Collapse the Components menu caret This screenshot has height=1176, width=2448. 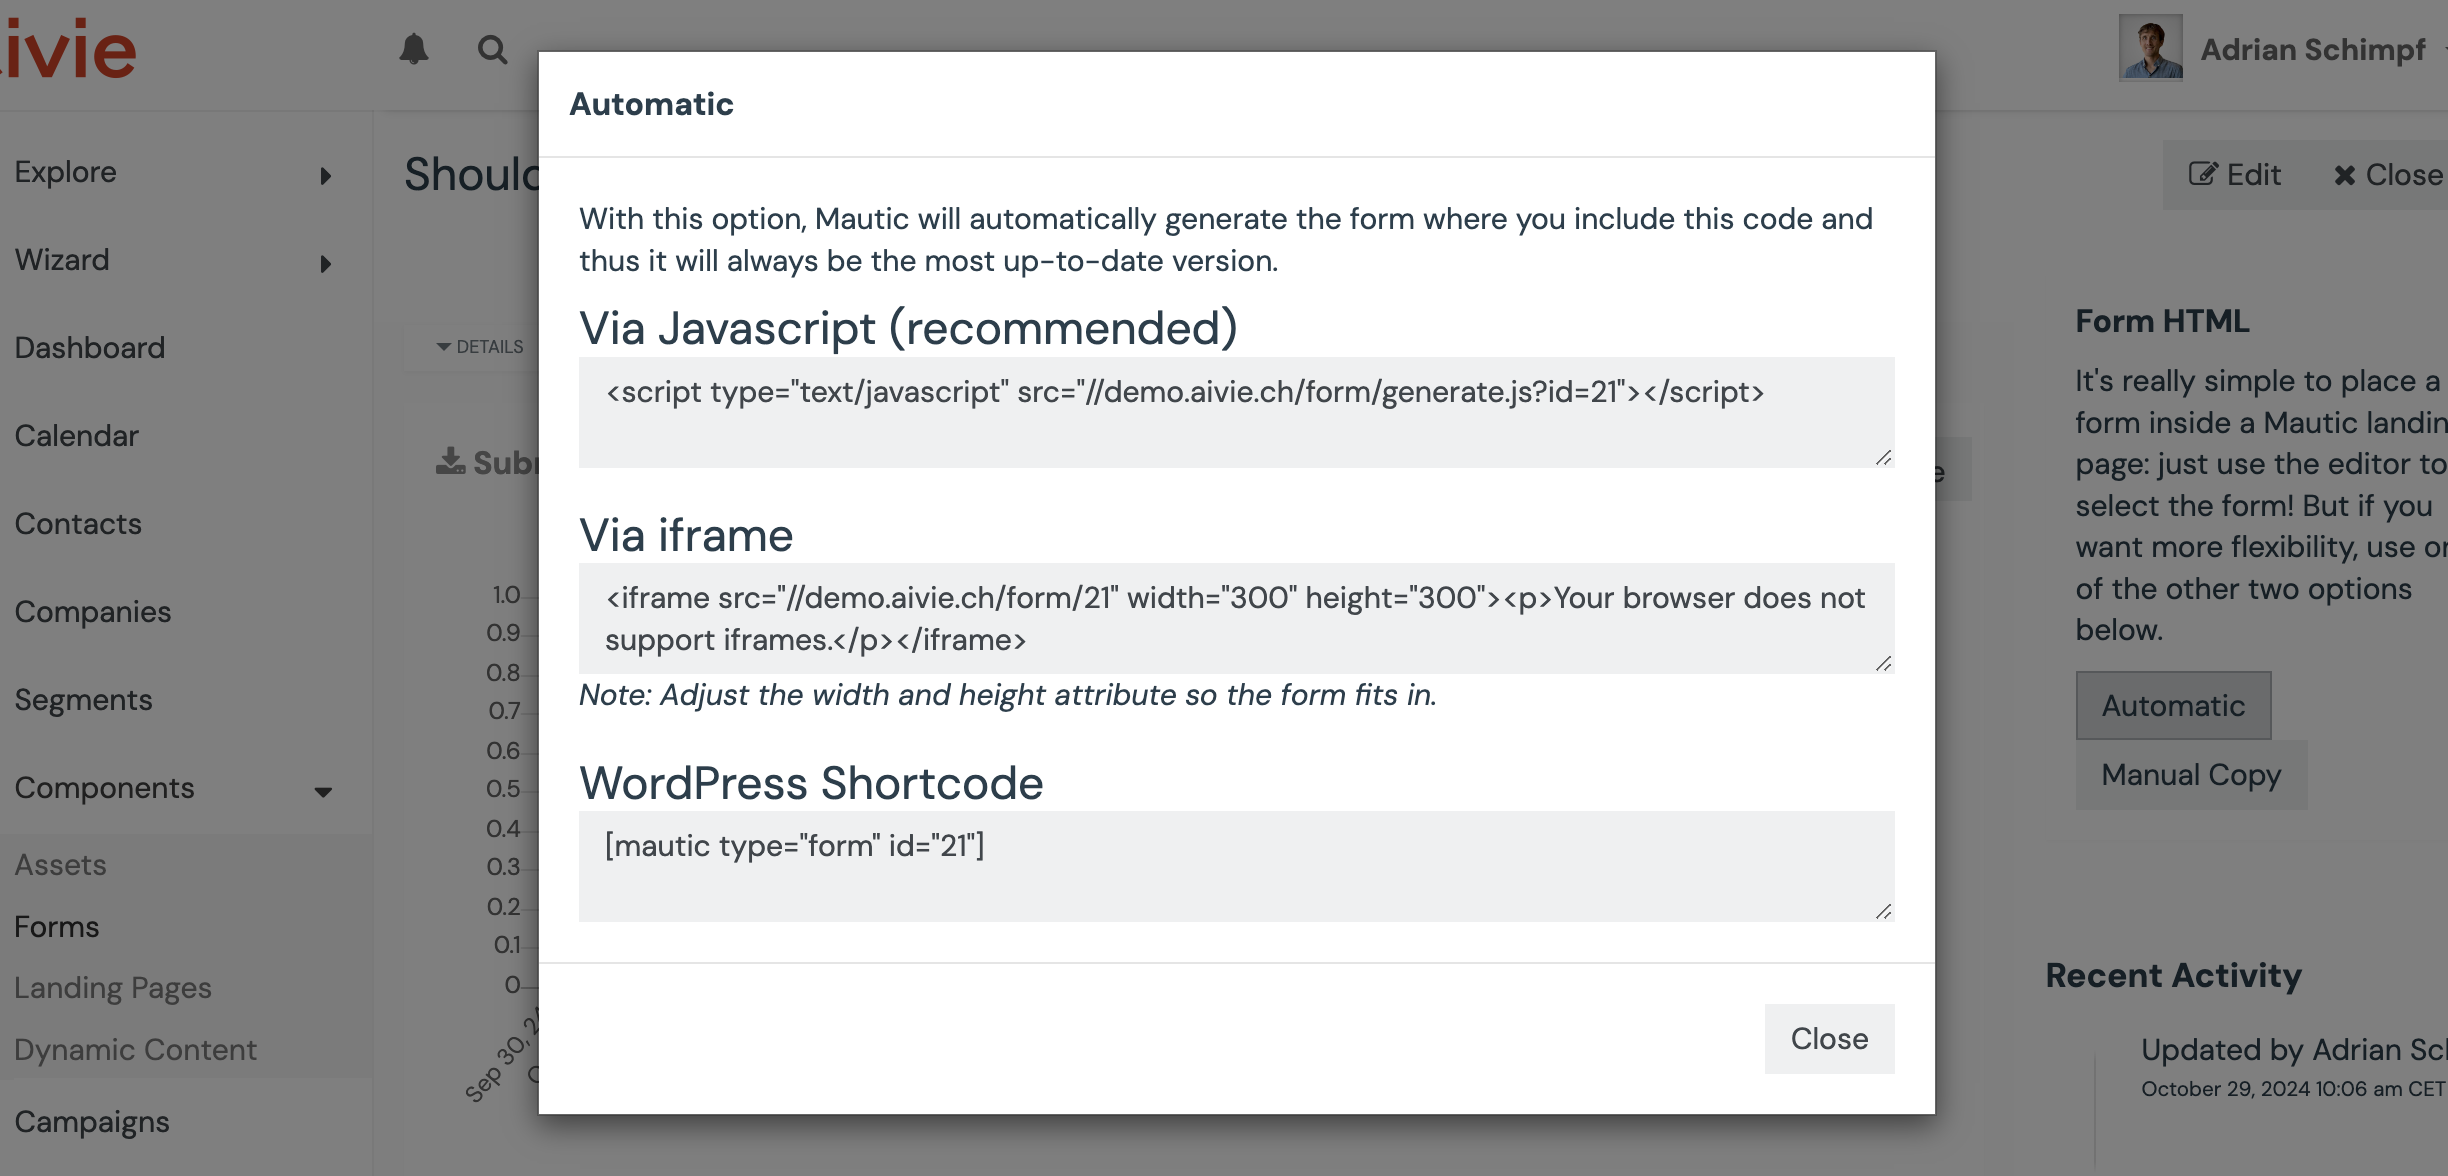(x=323, y=791)
